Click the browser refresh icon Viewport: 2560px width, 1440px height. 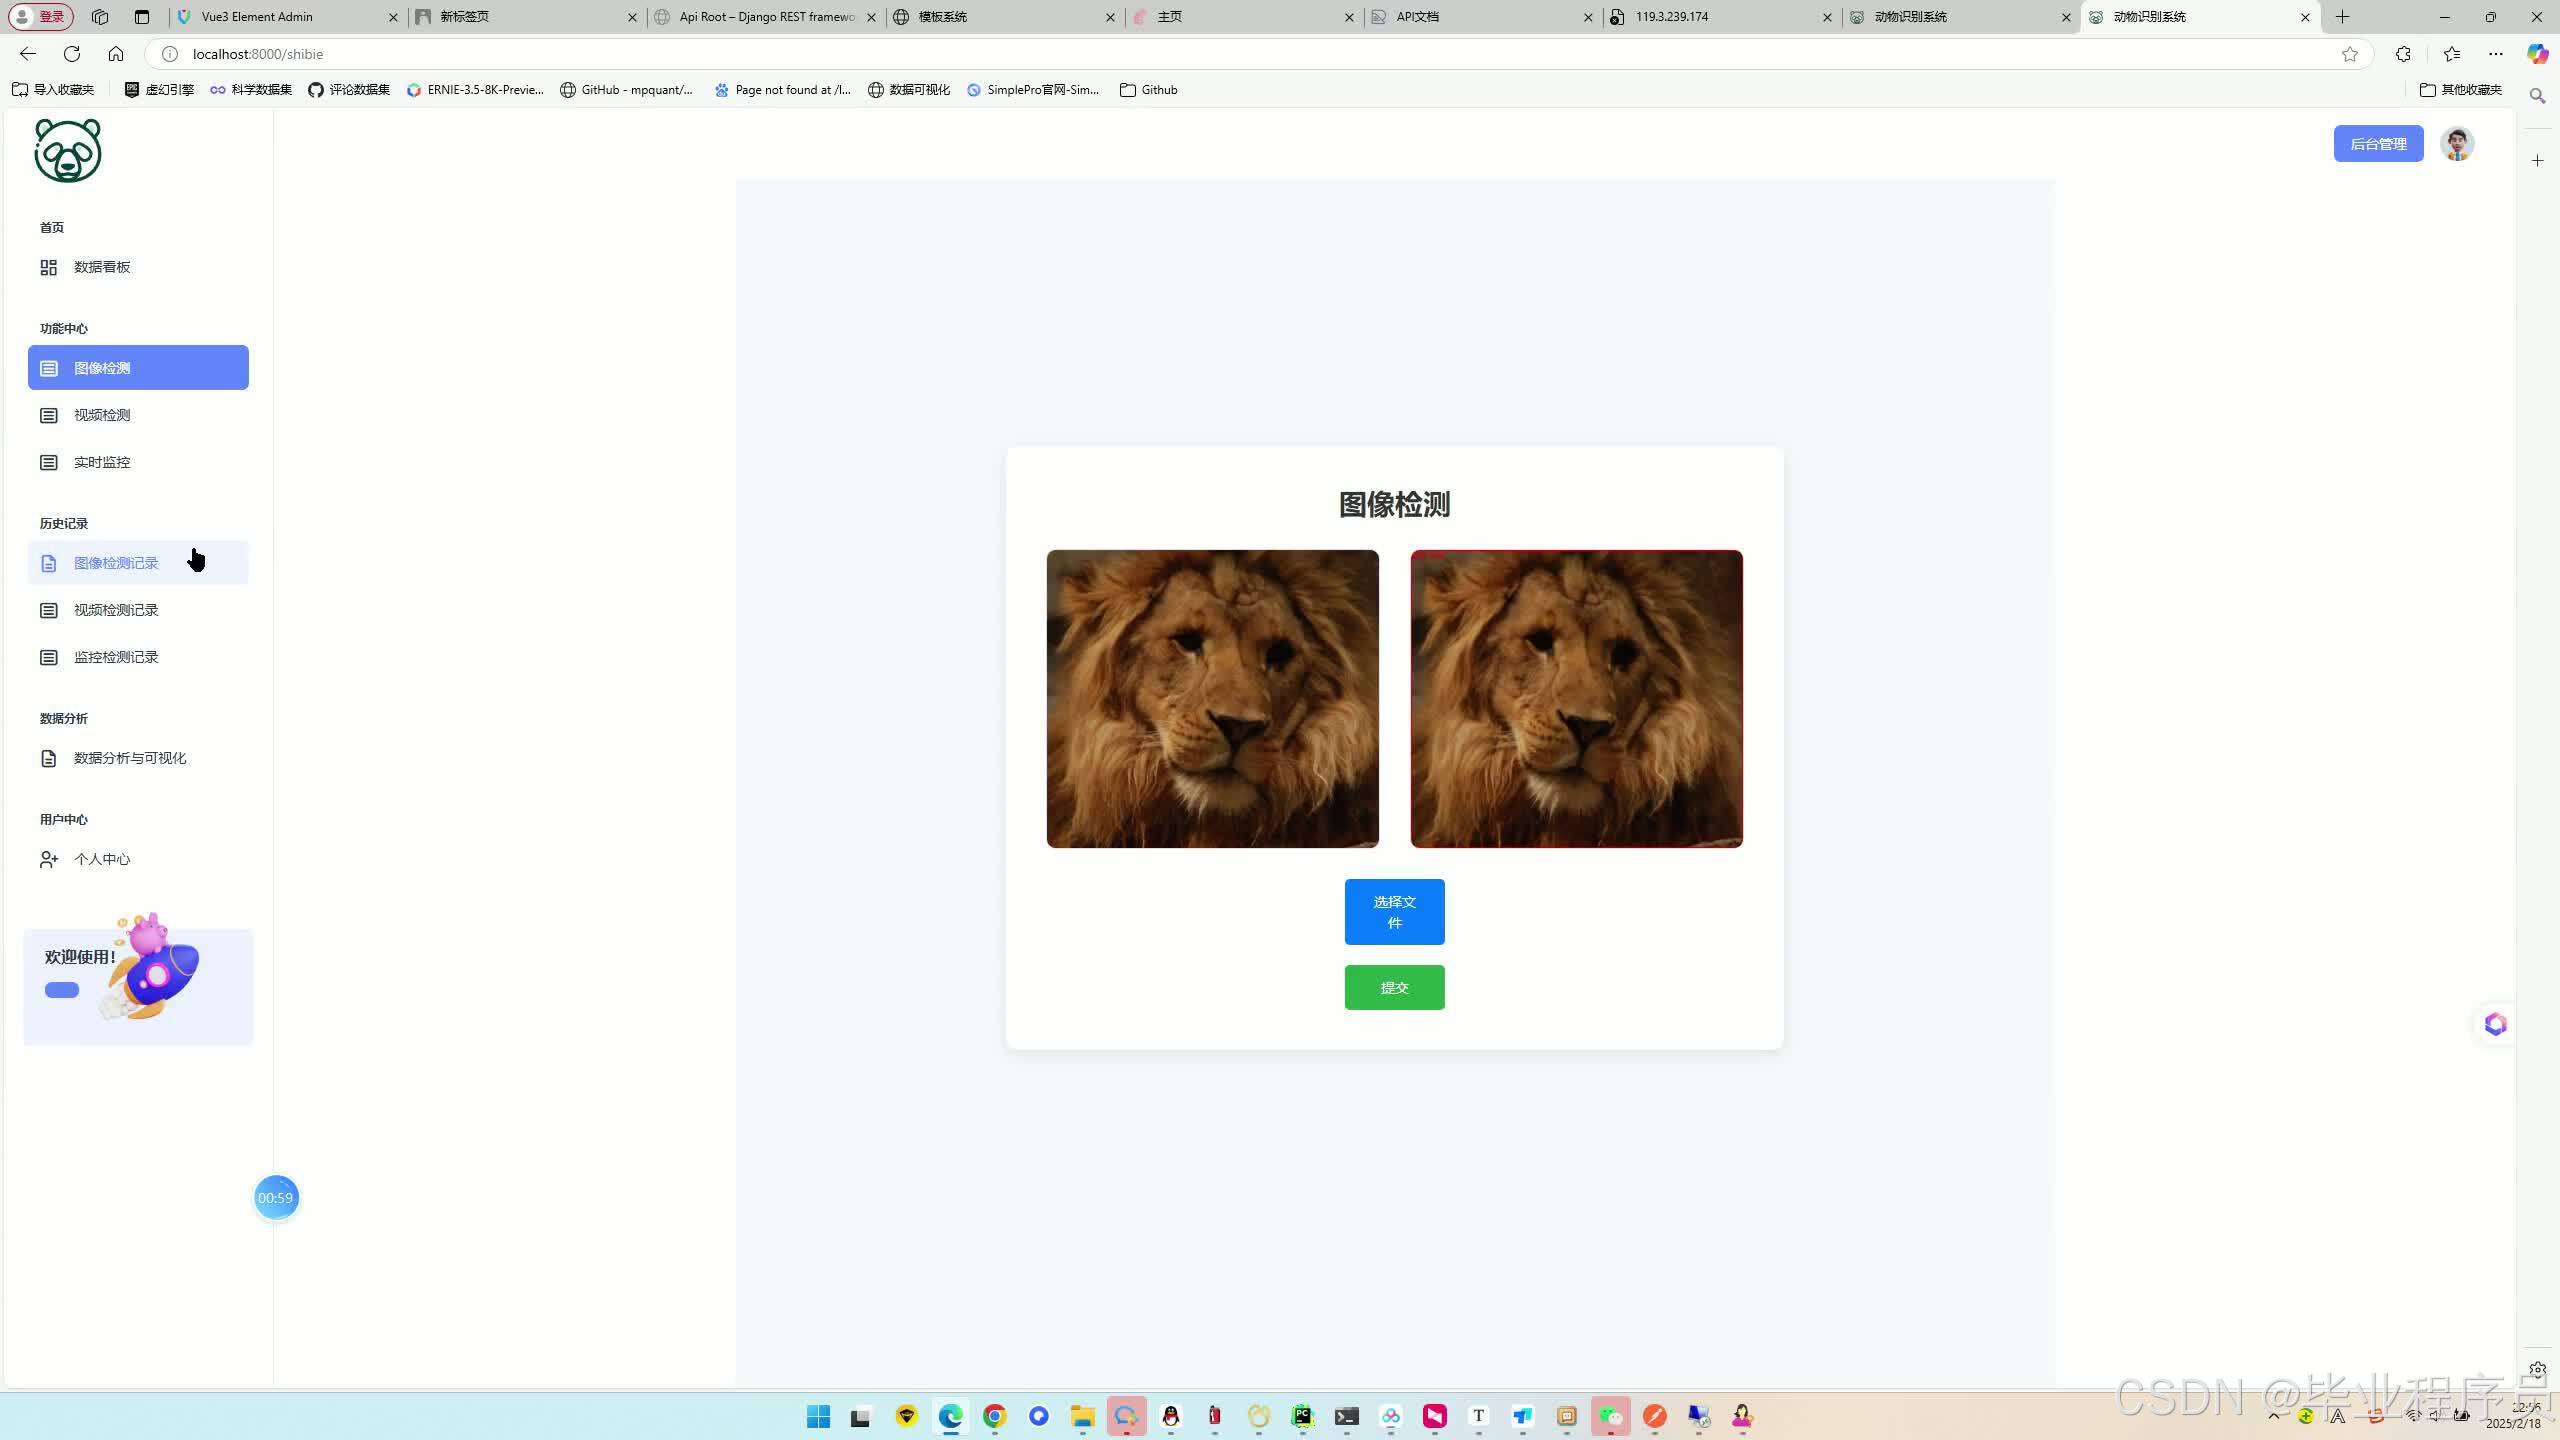[x=72, y=54]
